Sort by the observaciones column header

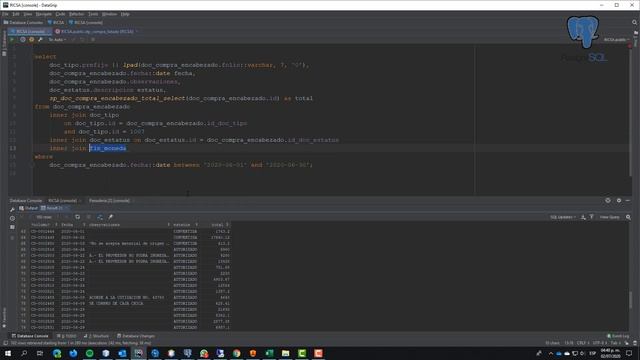129,225
